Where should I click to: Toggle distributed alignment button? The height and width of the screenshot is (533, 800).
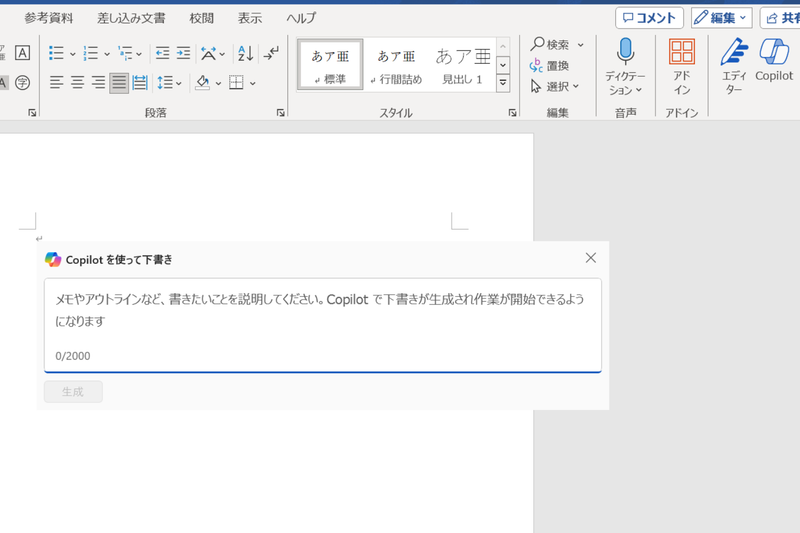tap(139, 83)
